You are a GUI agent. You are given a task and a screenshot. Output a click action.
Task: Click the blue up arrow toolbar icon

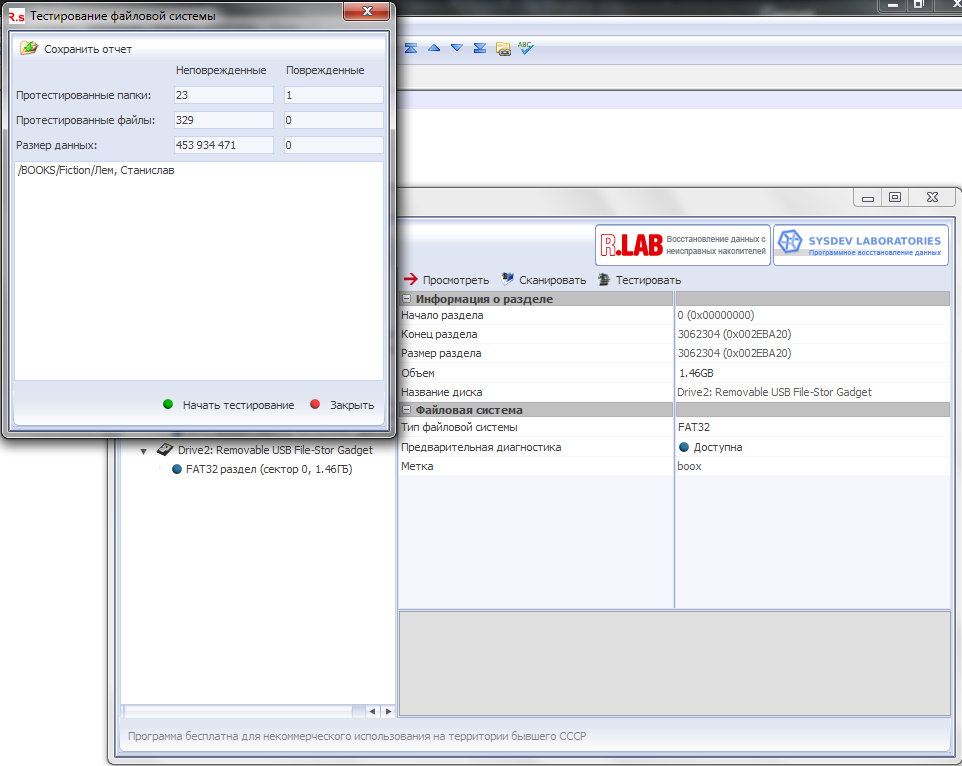434,48
